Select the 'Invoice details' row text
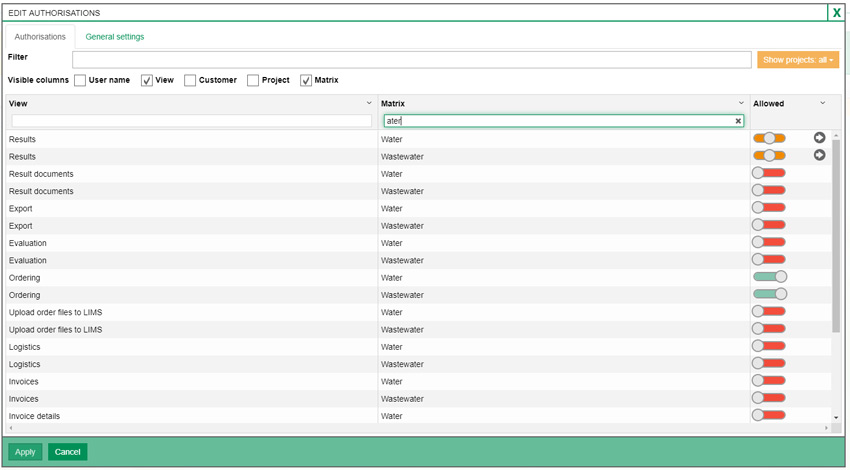The width and height of the screenshot is (850, 470). click(34, 416)
